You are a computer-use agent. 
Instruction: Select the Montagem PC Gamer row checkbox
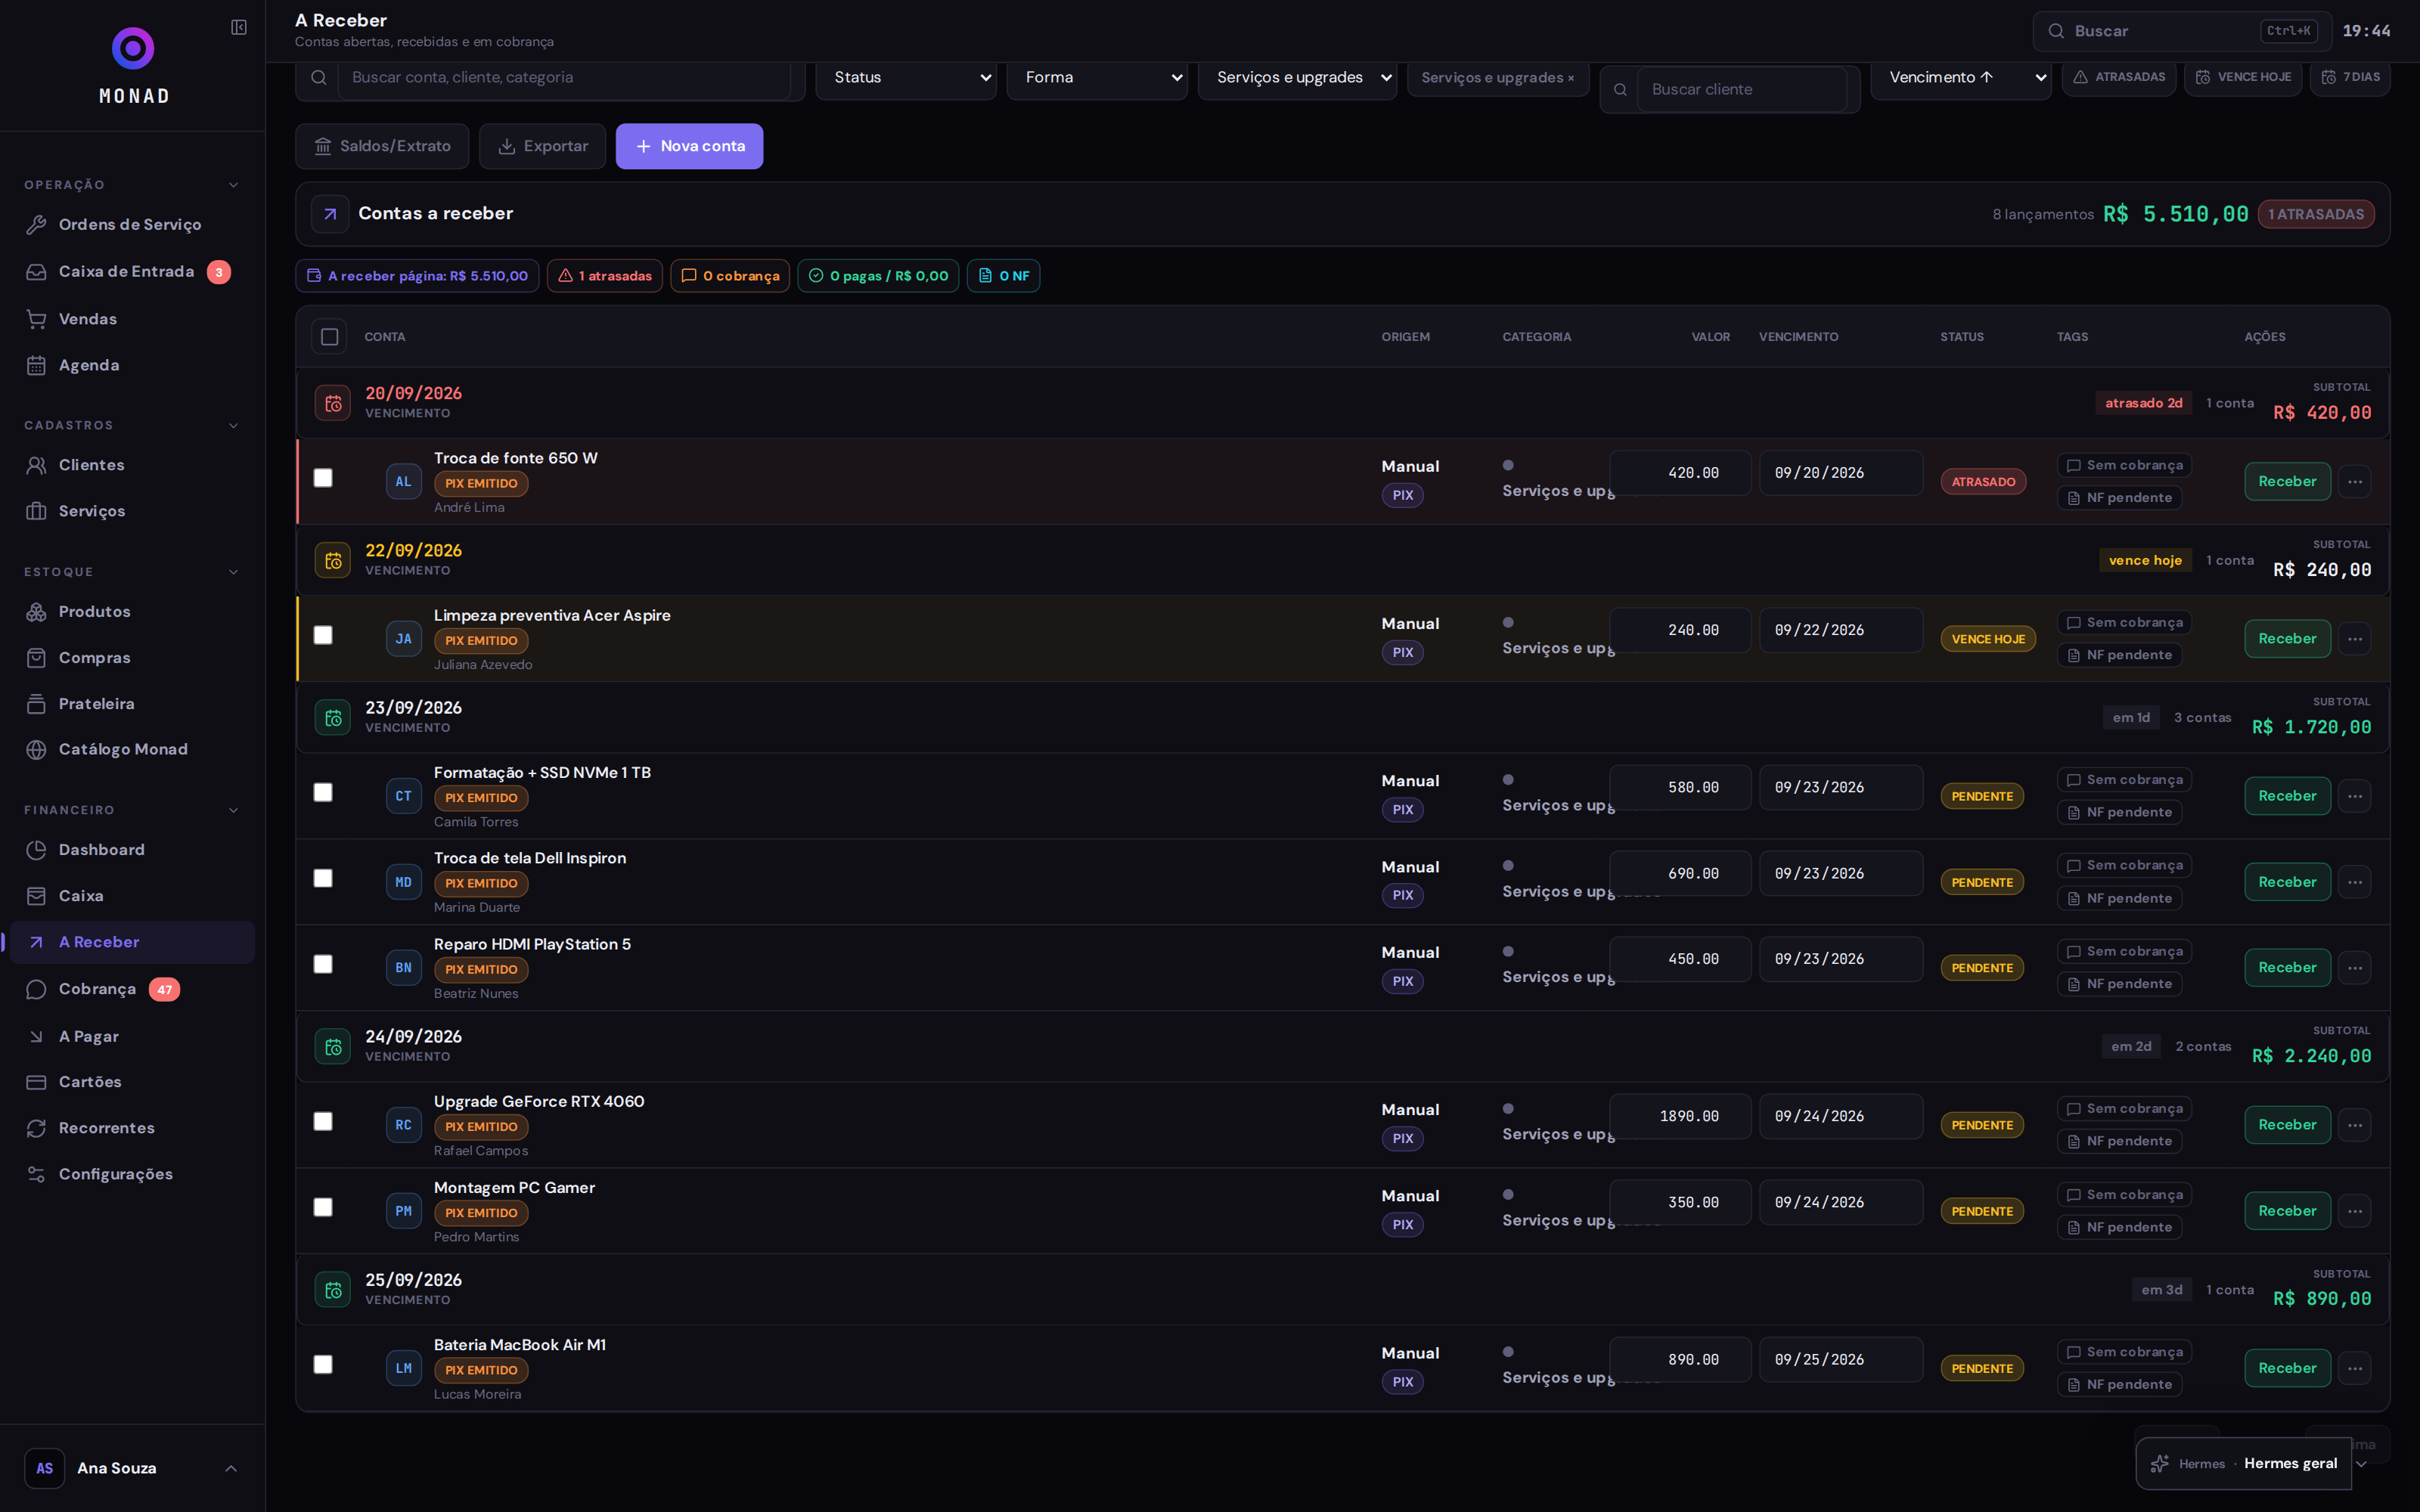click(x=323, y=1207)
